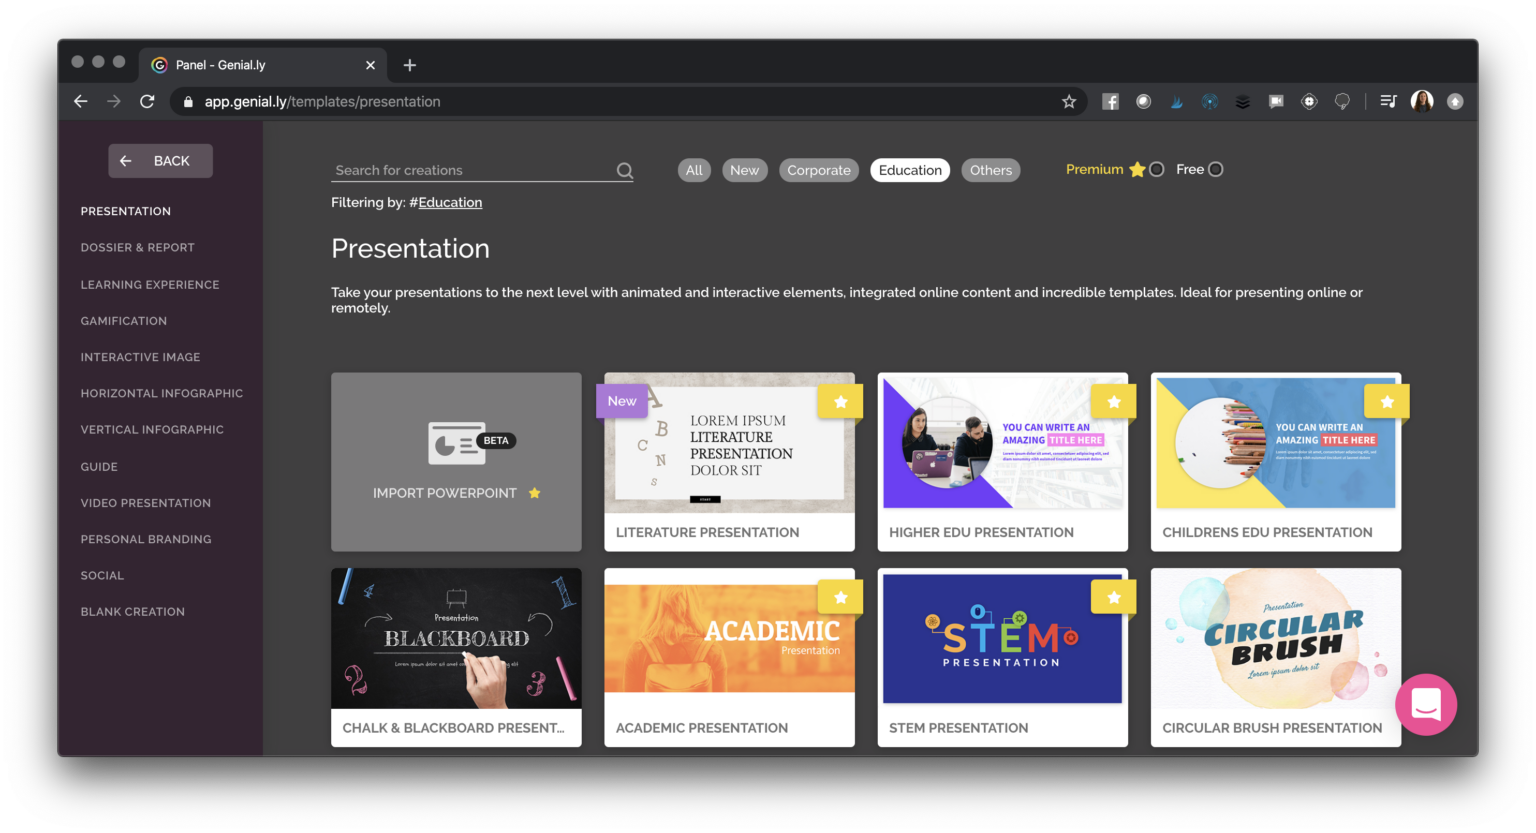Open the profile avatar in the browser toolbar

coord(1422,101)
